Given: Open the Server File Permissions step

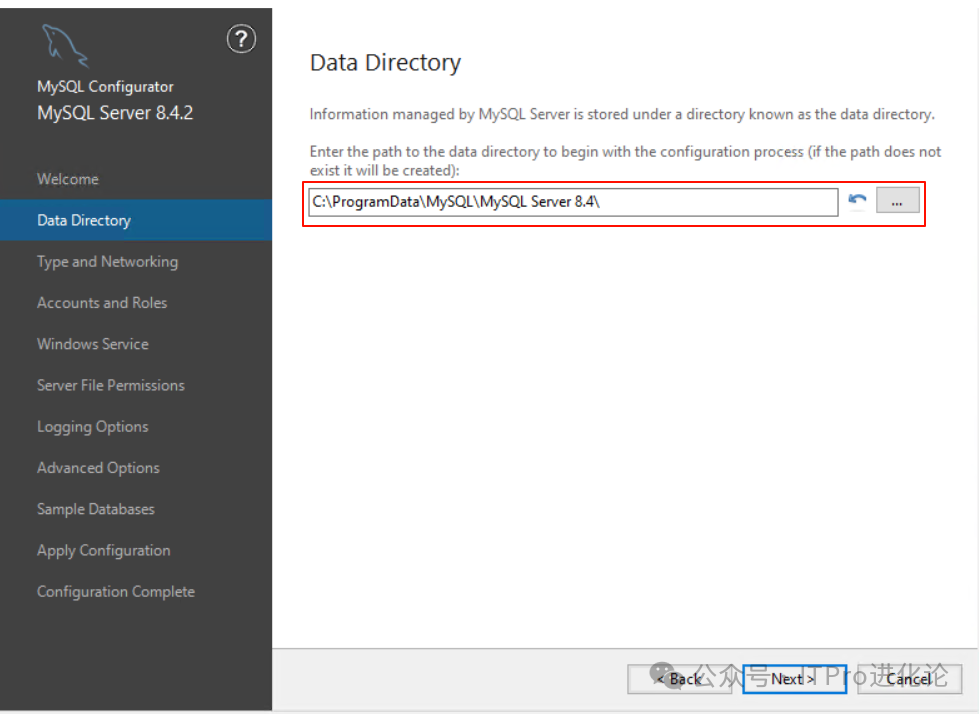Looking at the screenshot, I should [x=111, y=385].
